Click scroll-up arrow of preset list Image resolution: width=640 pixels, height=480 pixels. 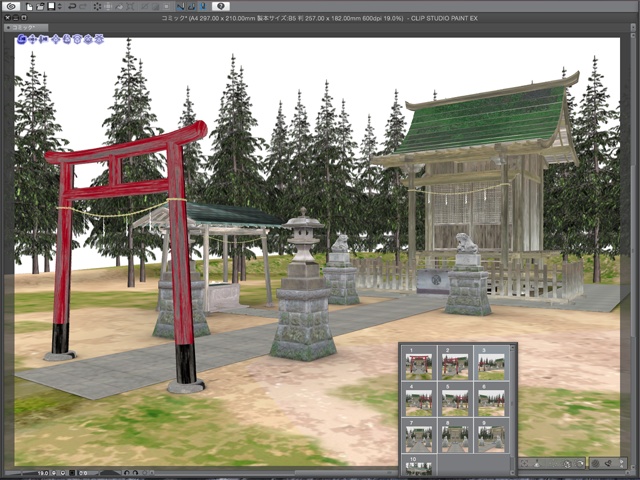coord(512,348)
